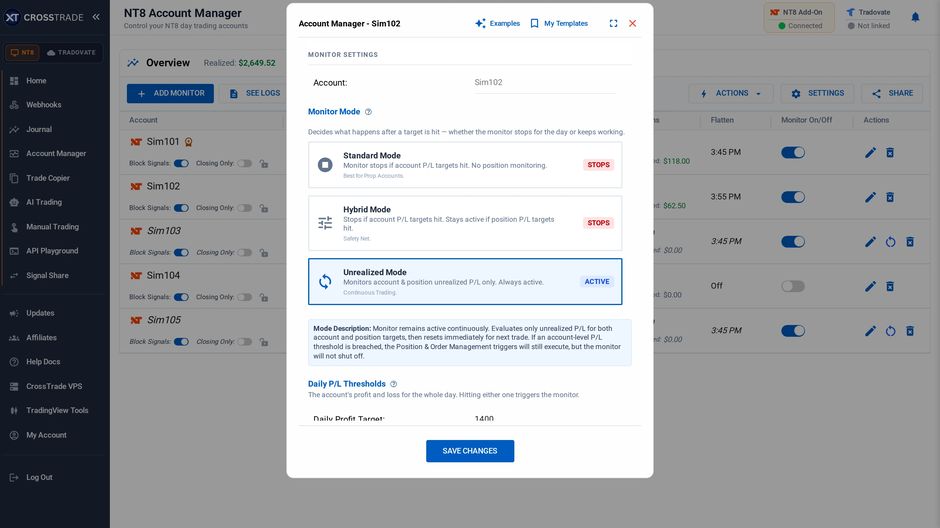
Task: Select the Standard Mode option
Action: (x=465, y=165)
